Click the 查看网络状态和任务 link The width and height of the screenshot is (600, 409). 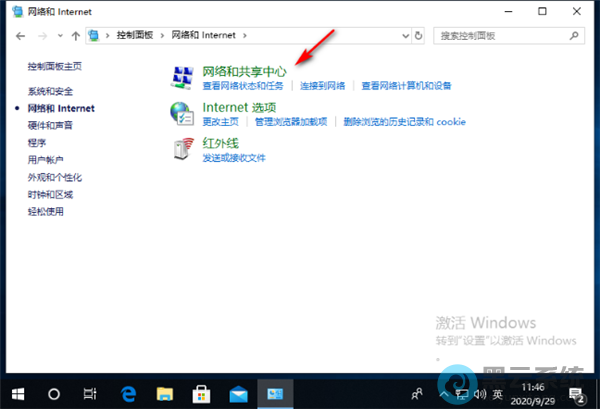coord(243,86)
